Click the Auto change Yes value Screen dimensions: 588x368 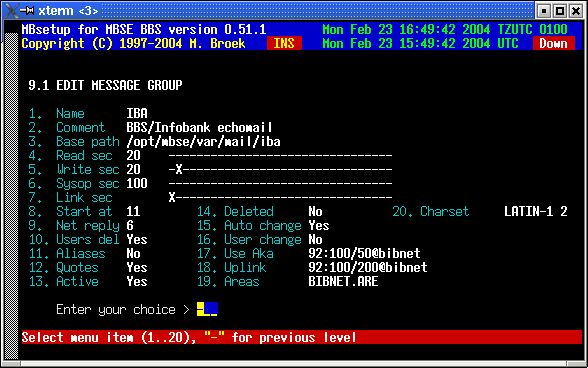point(319,226)
